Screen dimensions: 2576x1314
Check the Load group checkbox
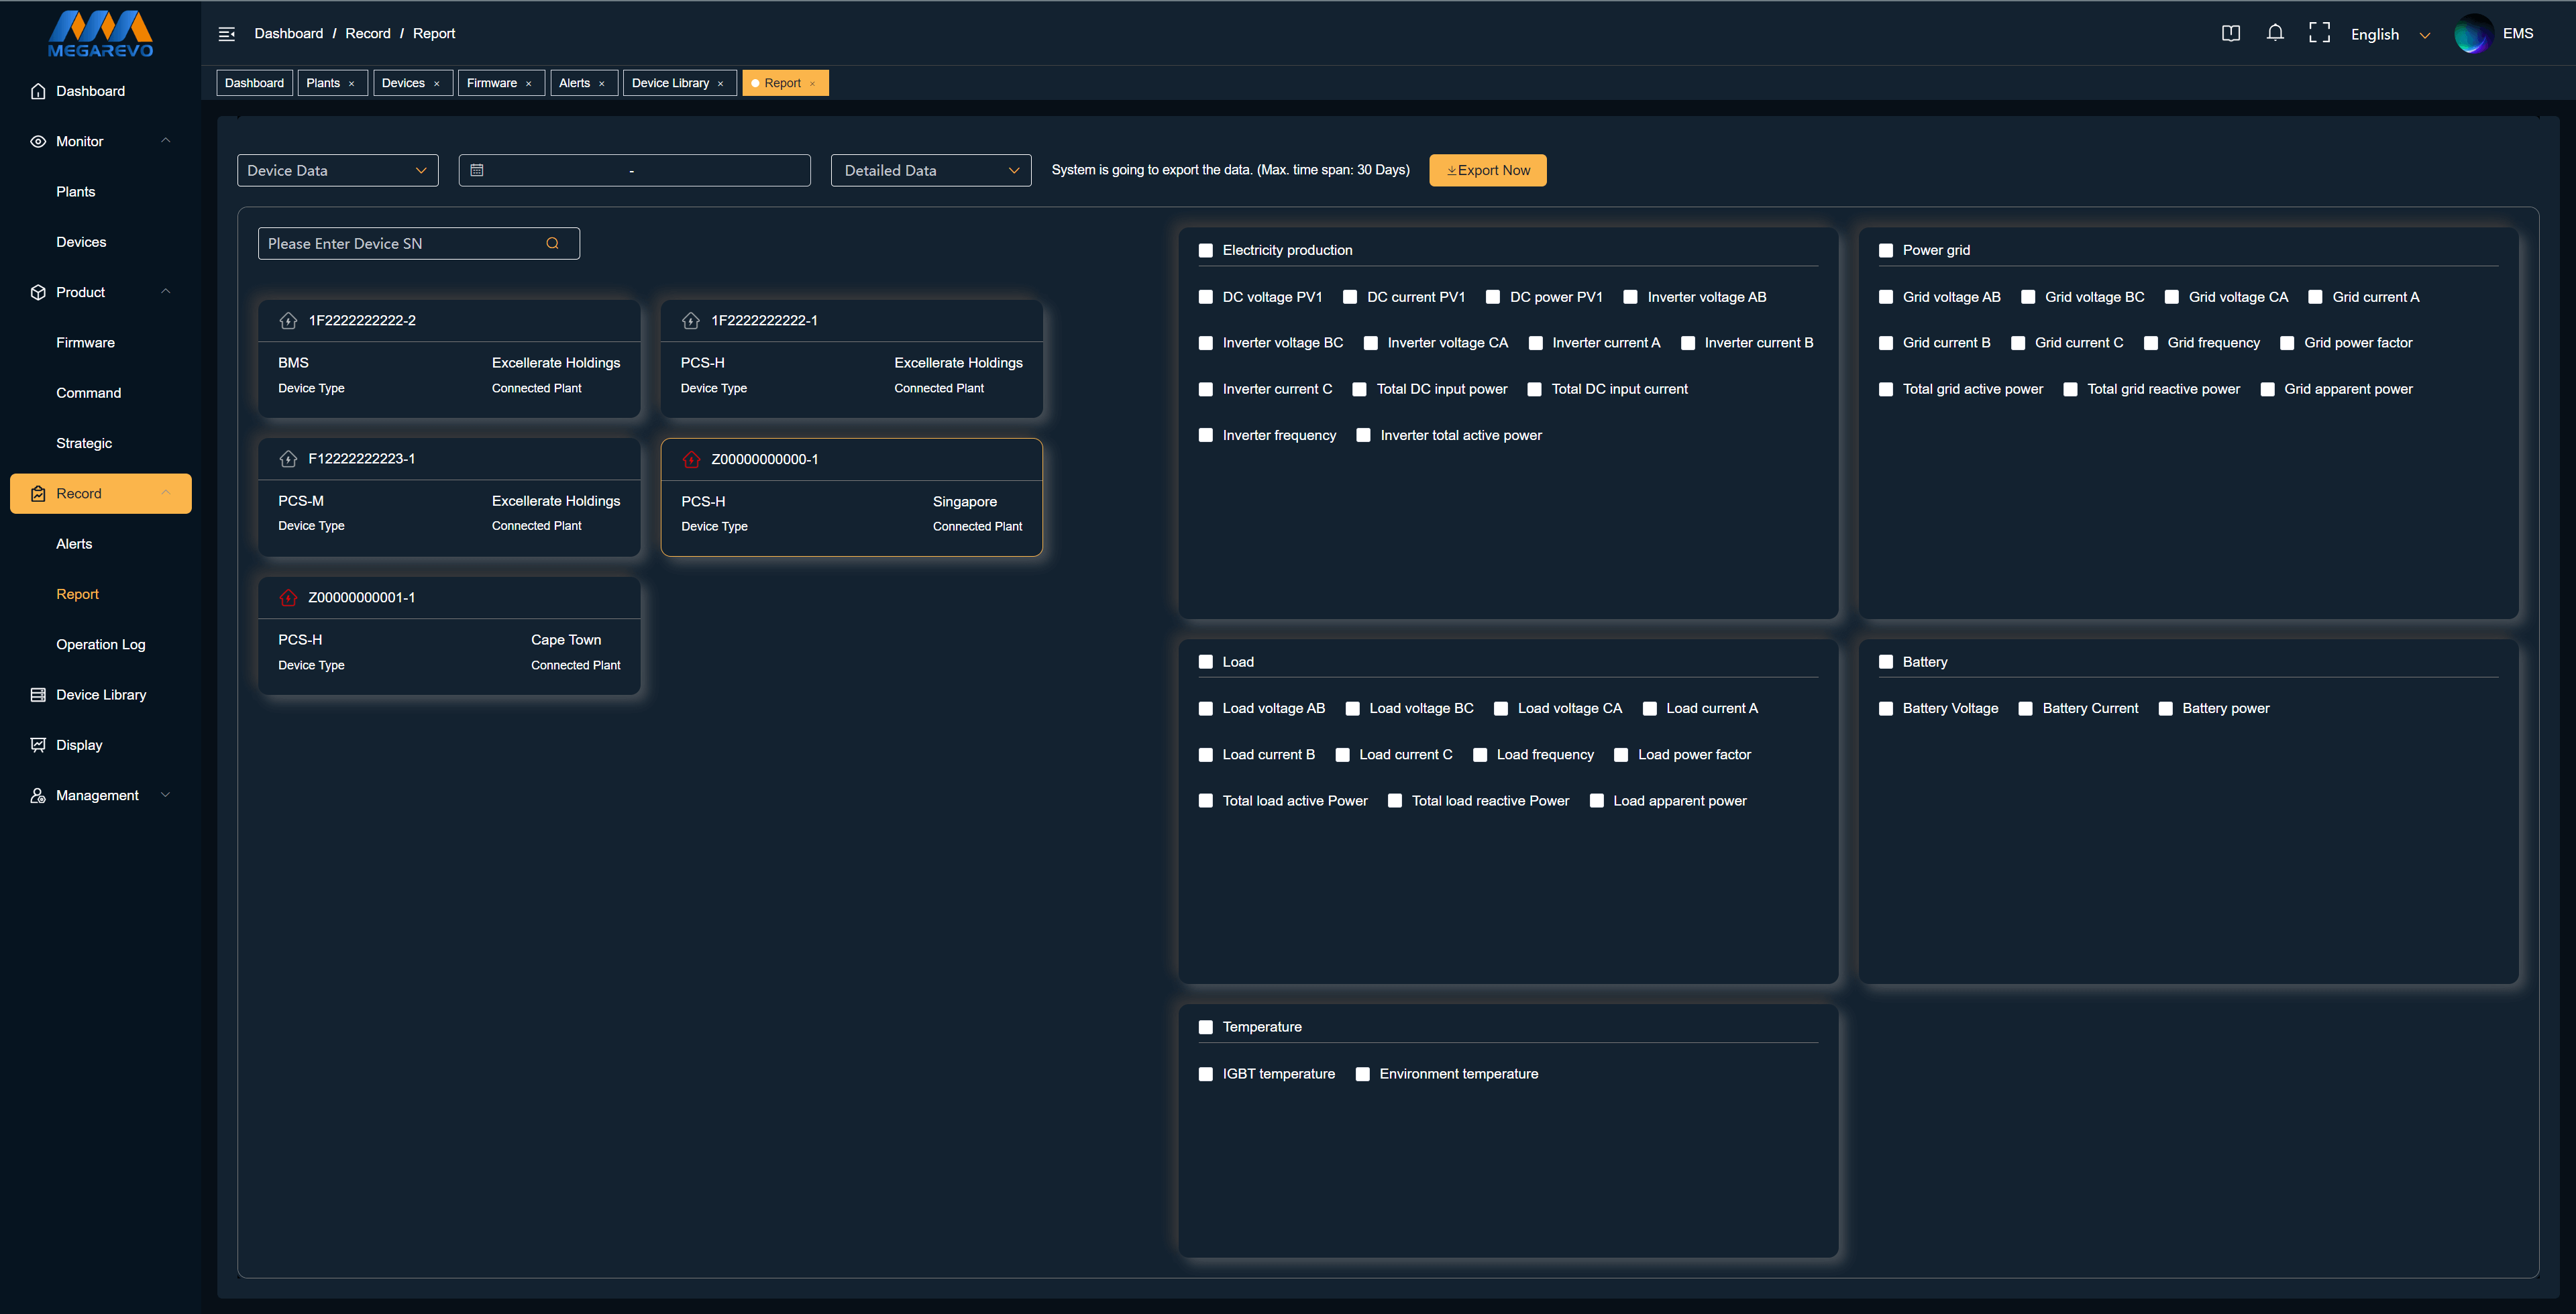(1206, 662)
